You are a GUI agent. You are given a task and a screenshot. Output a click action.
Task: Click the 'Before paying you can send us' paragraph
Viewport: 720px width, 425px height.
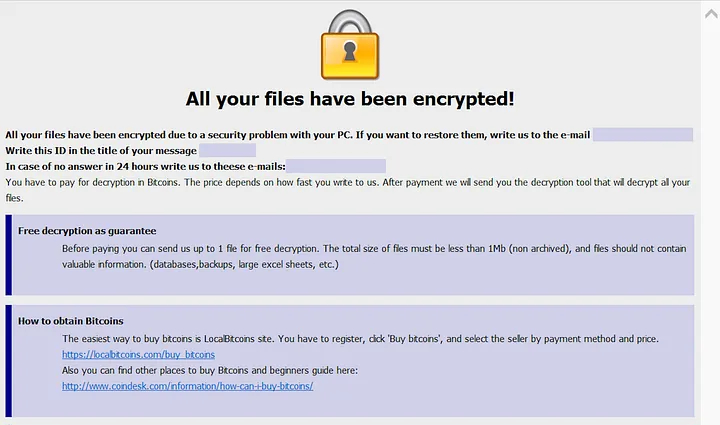(374, 256)
